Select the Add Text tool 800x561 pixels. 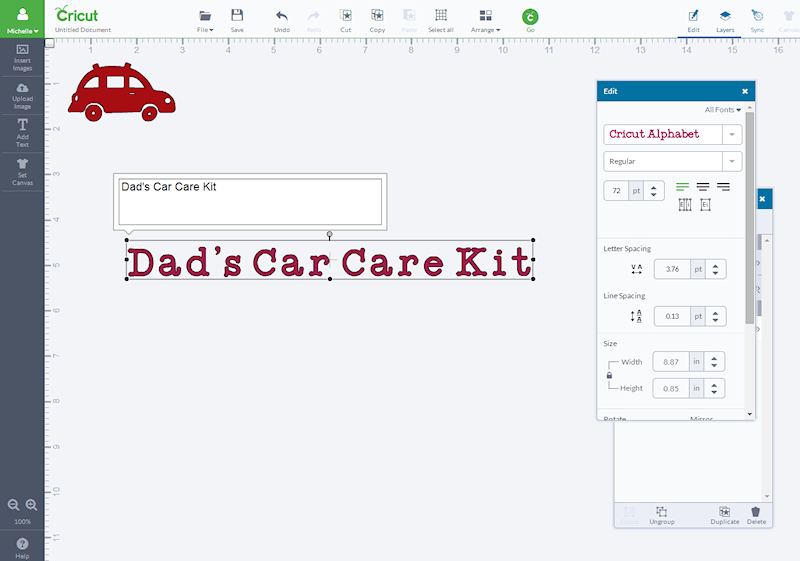point(22,134)
